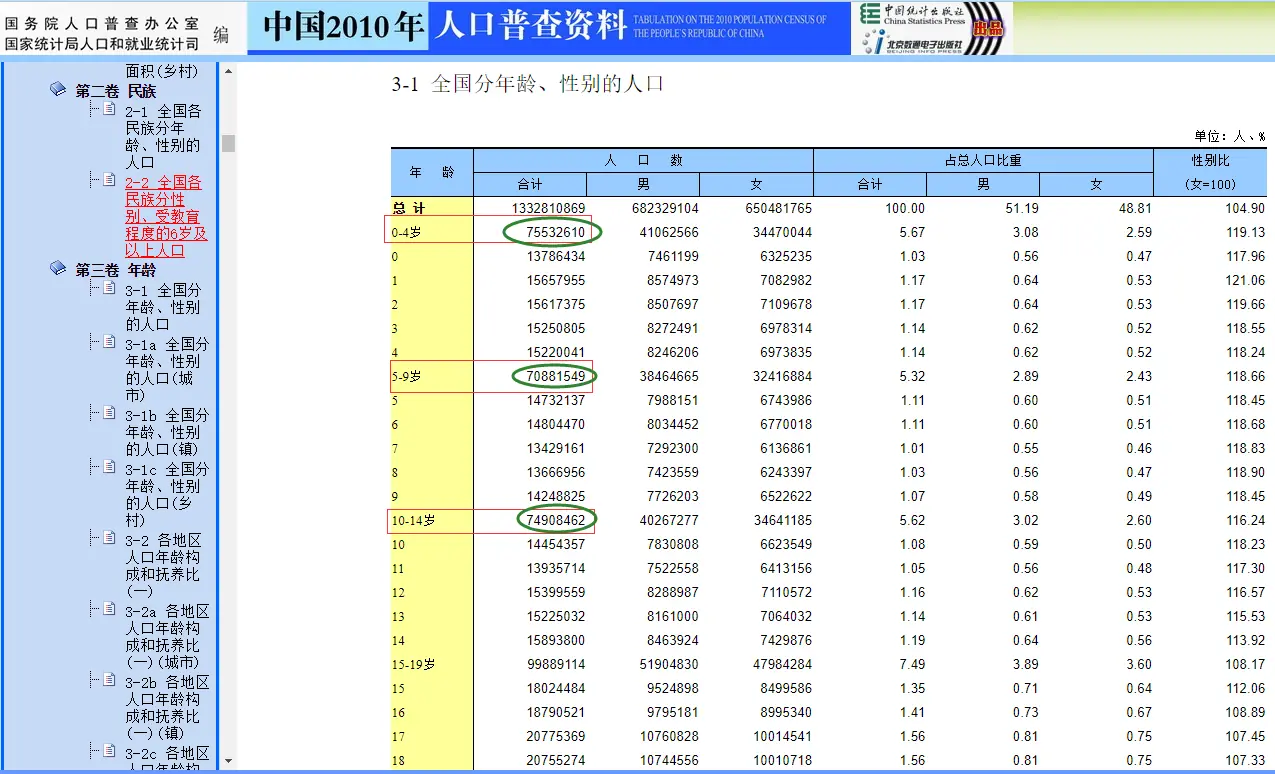Click the page icon next to 2-1 全国各民族分年龄

(x=109, y=108)
